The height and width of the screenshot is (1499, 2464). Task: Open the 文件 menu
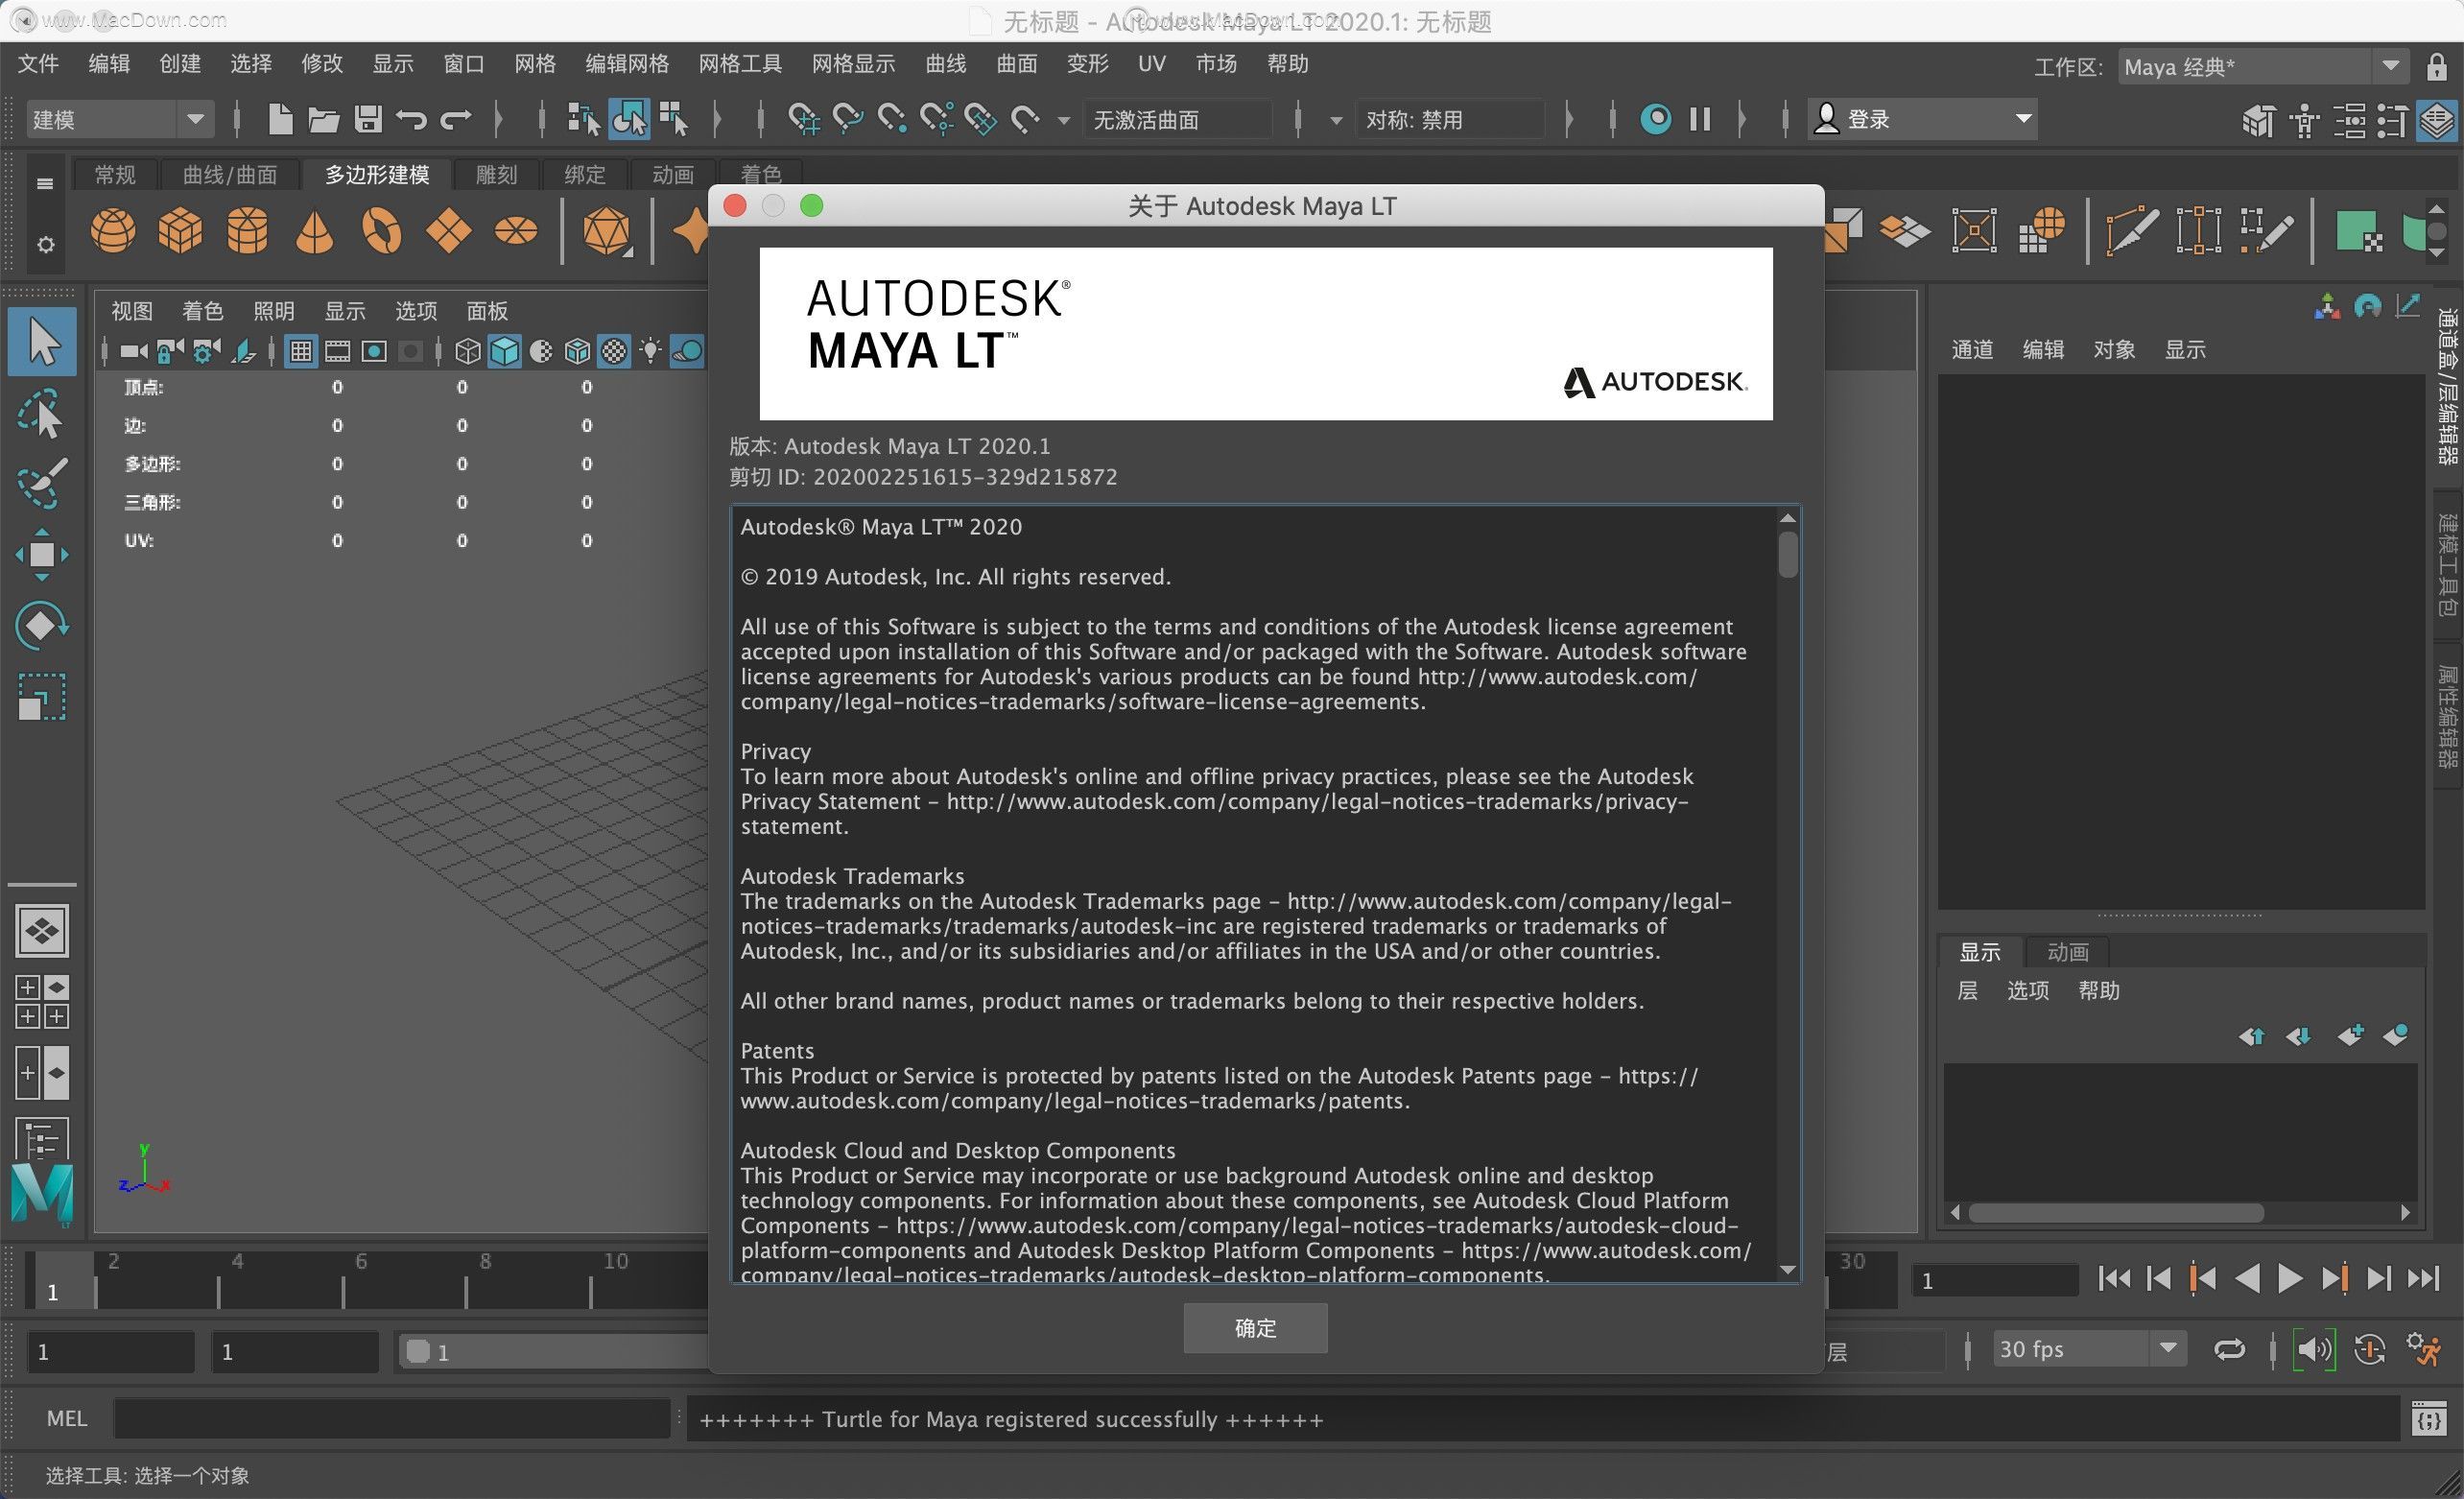(38, 64)
